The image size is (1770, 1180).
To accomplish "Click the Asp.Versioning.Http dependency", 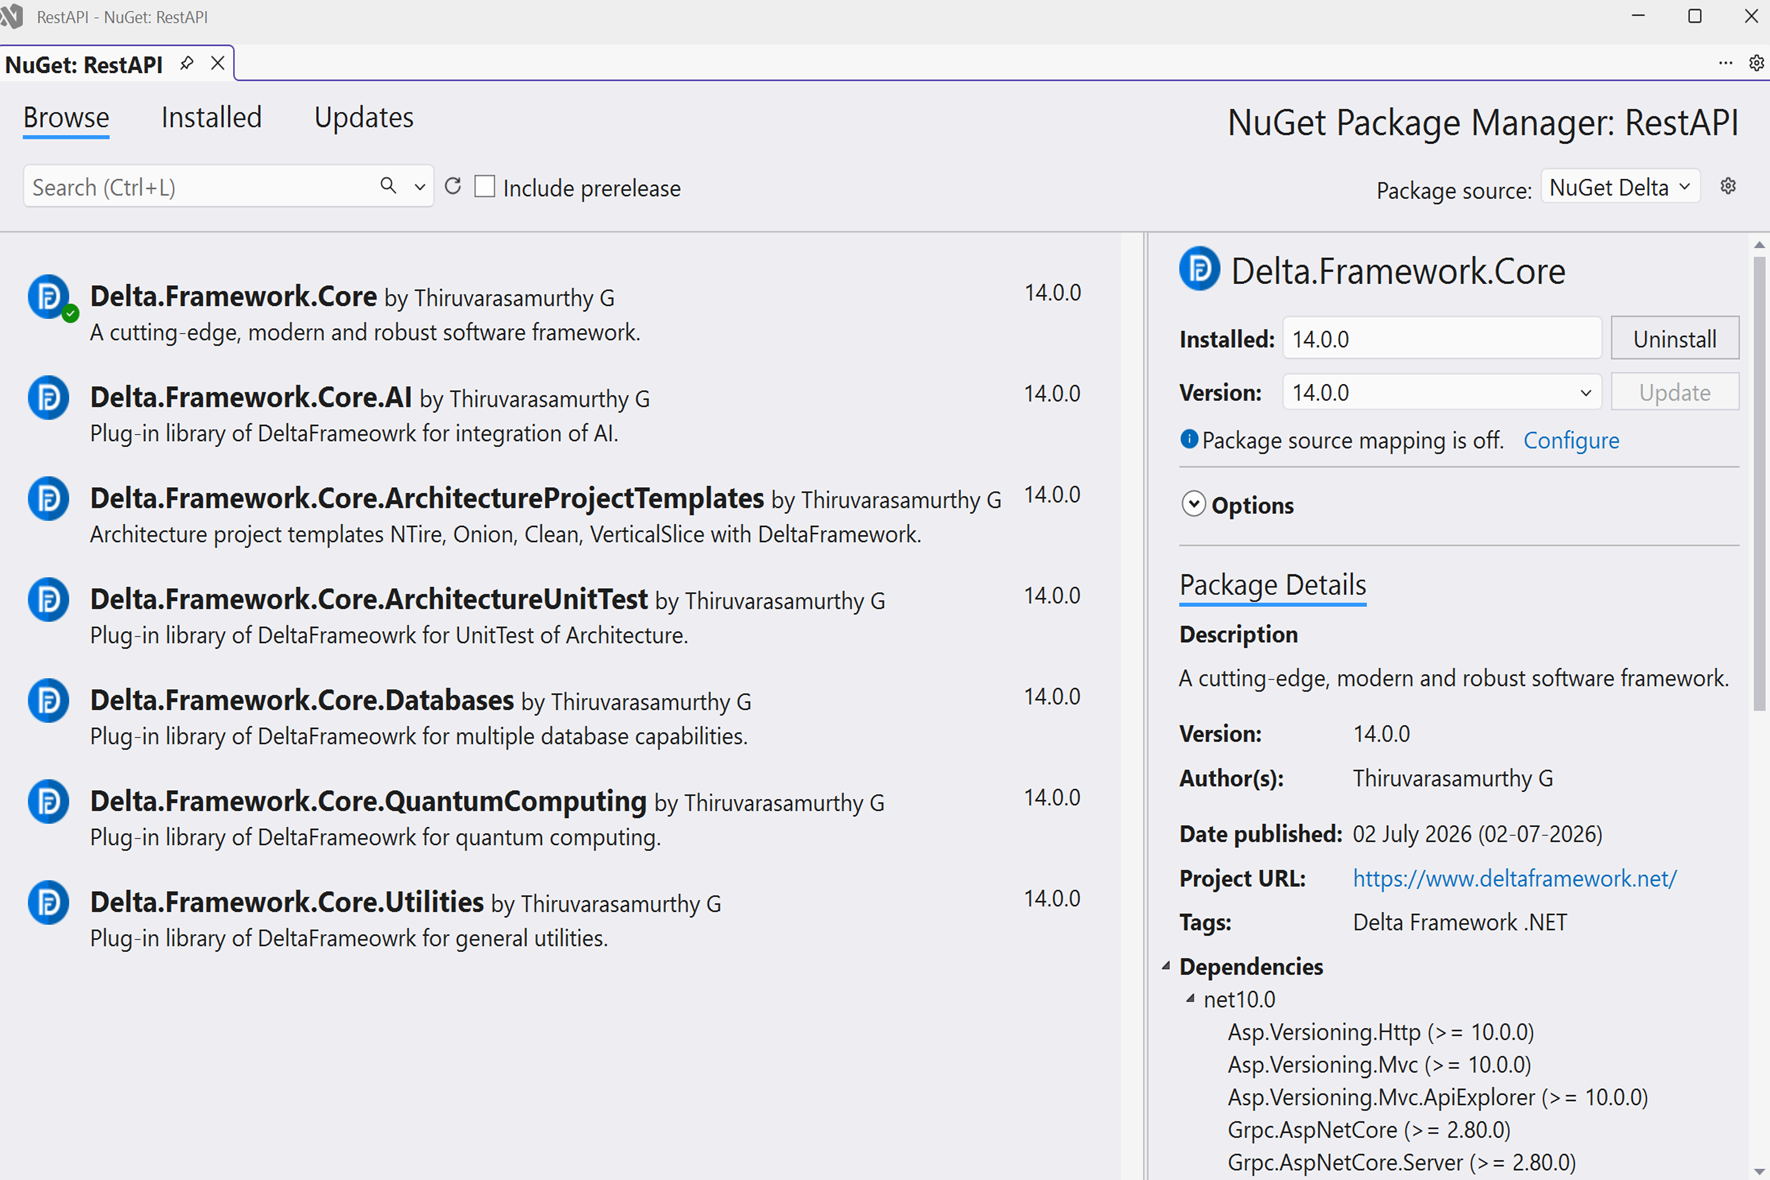I will 1380,1031.
